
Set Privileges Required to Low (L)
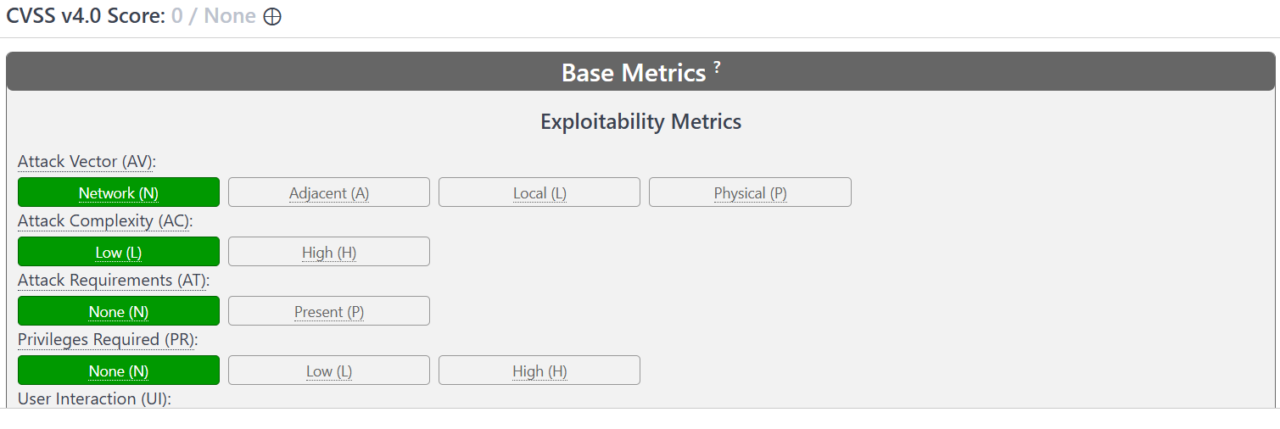329,371
